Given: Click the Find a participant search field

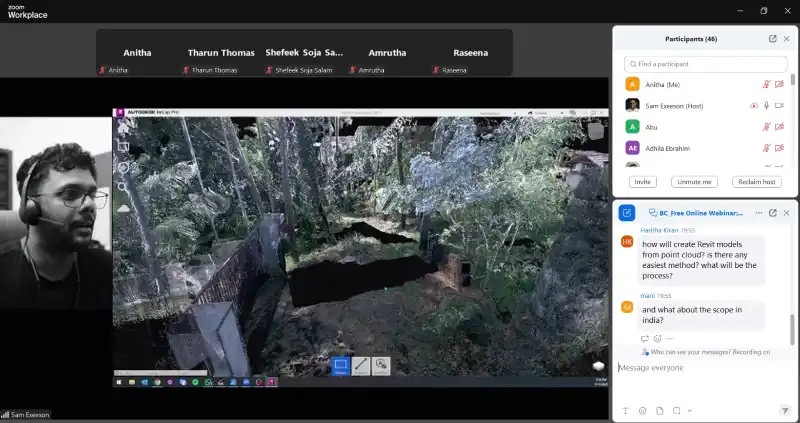Looking at the screenshot, I should (705, 64).
